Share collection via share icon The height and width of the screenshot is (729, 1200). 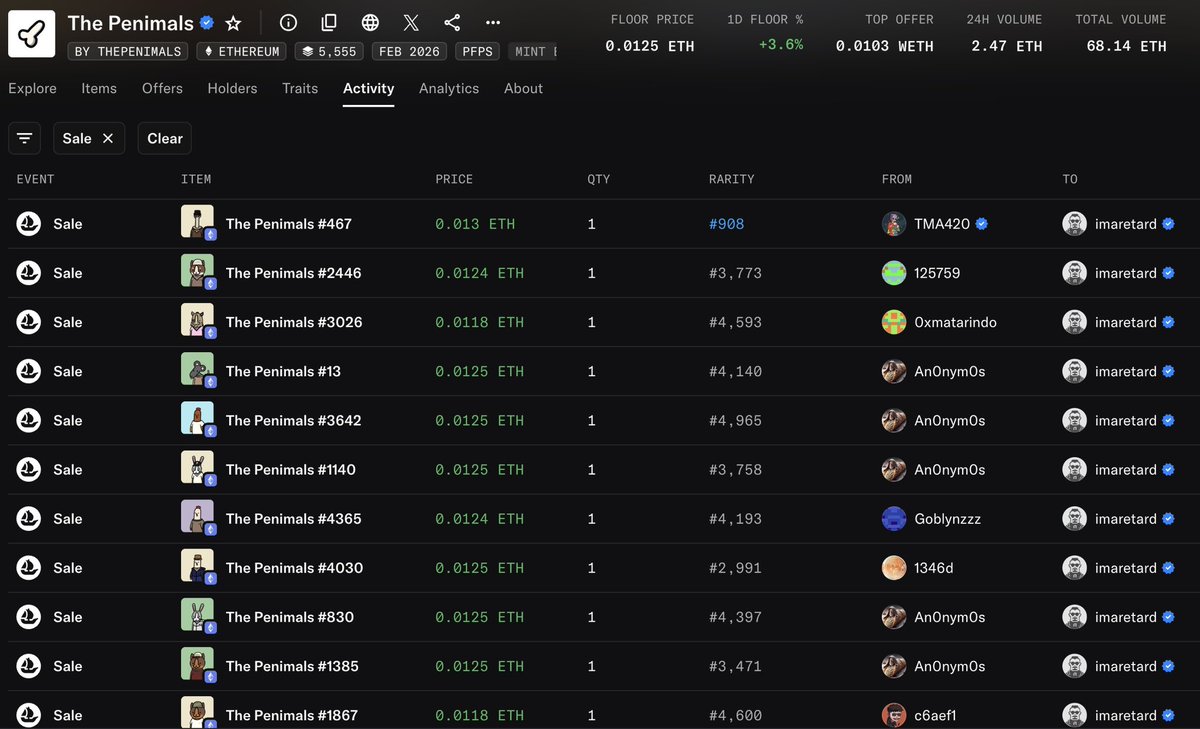coord(452,23)
